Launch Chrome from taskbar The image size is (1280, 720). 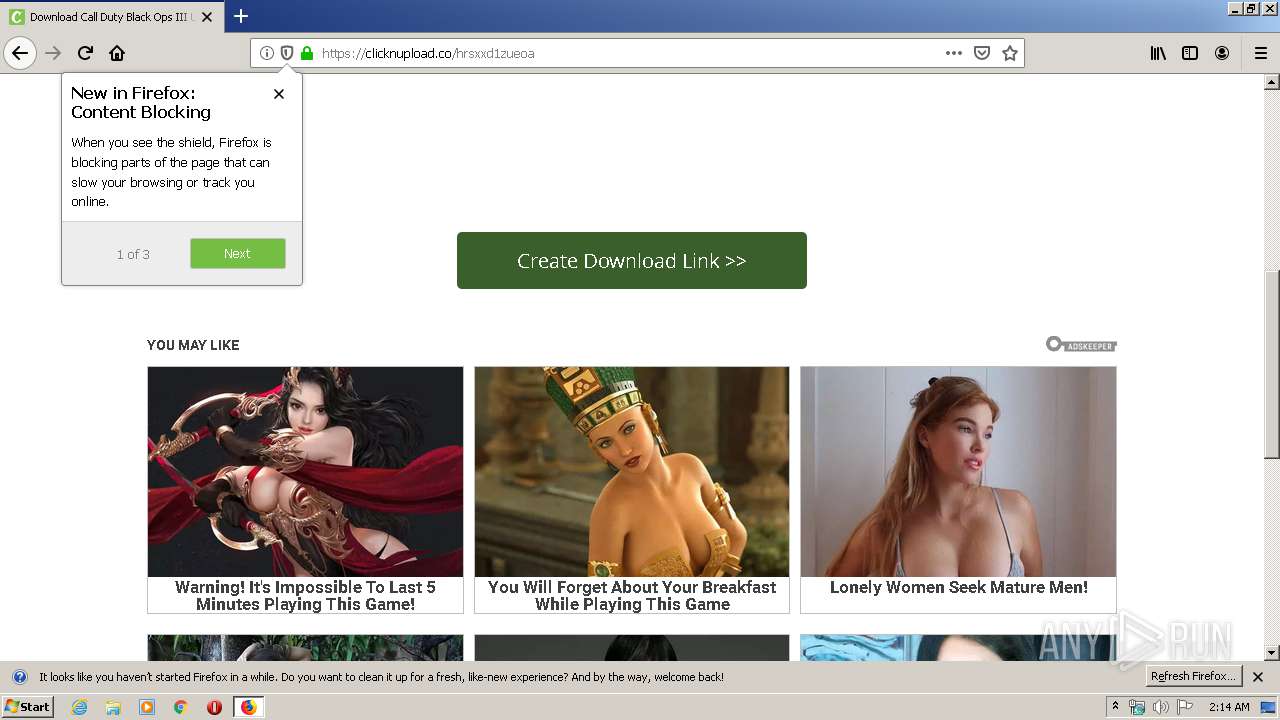pyautogui.click(x=181, y=707)
